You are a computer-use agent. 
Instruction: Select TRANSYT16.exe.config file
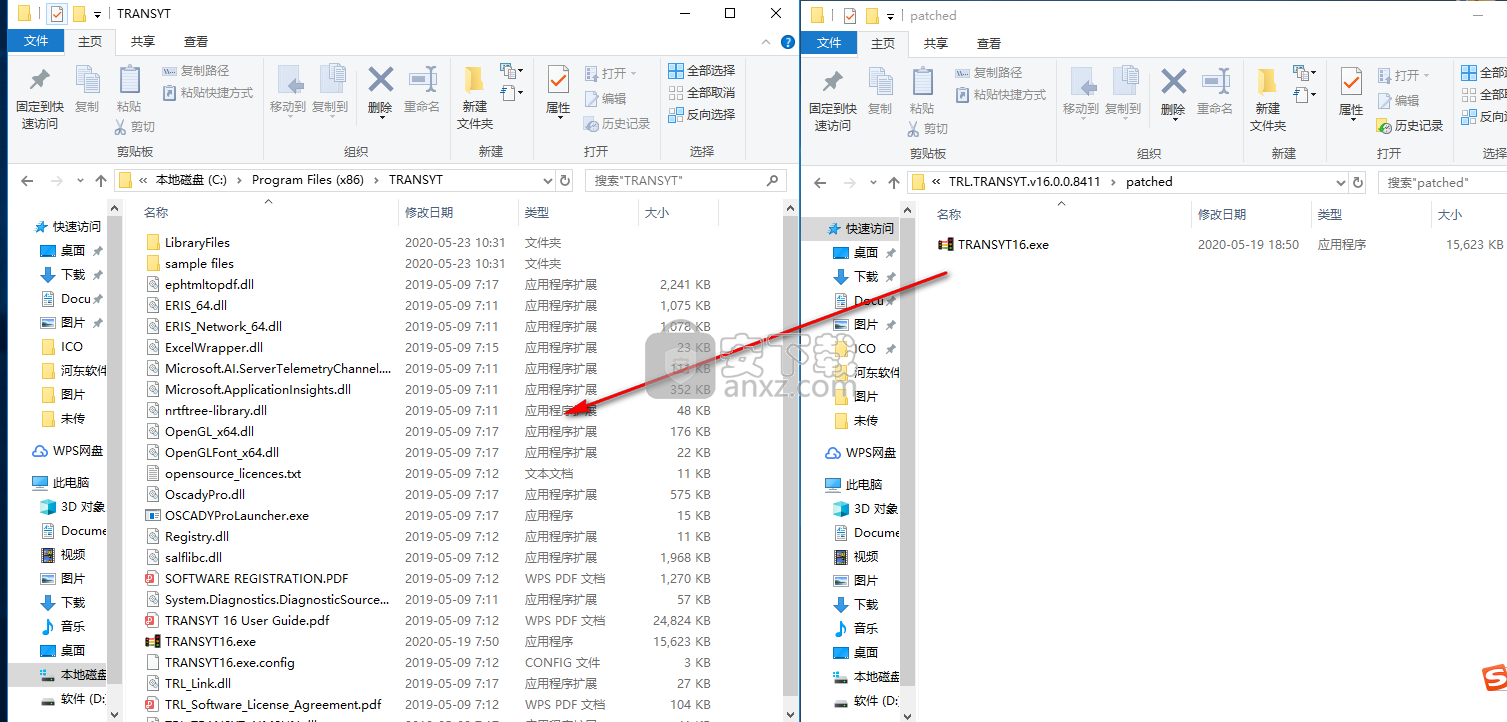(229, 662)
